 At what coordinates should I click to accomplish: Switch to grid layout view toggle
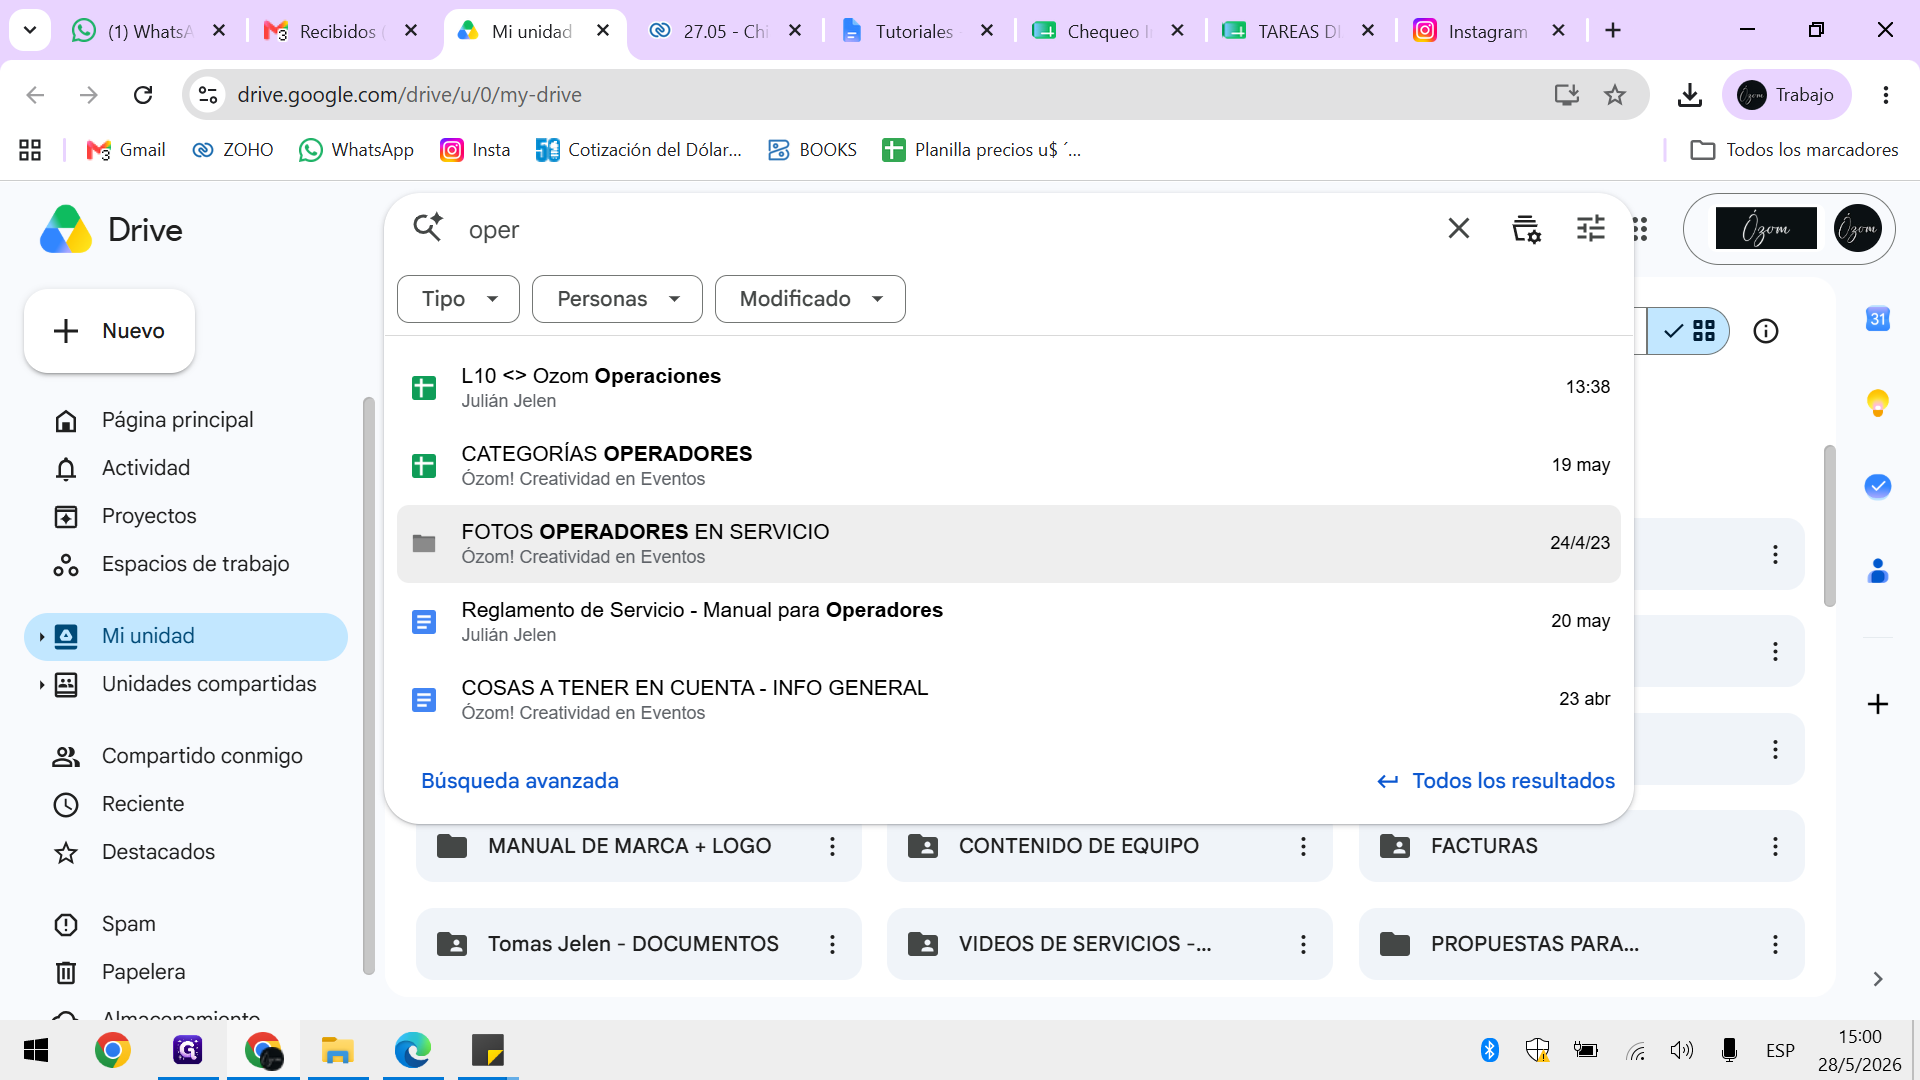click(1690, 331)
